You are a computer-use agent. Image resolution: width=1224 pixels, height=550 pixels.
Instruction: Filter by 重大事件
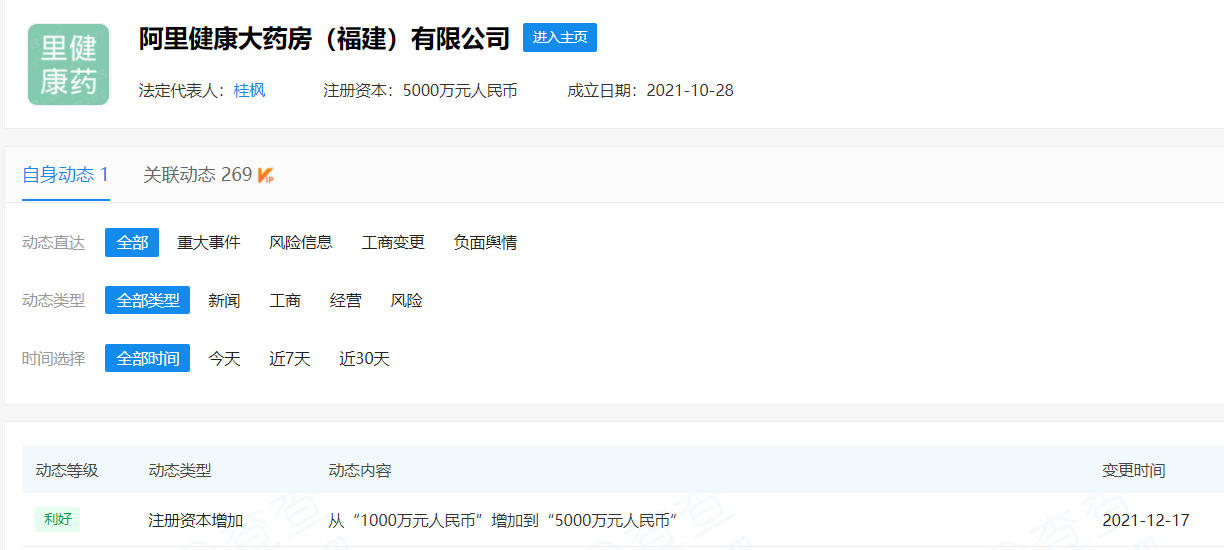[209, 242]
